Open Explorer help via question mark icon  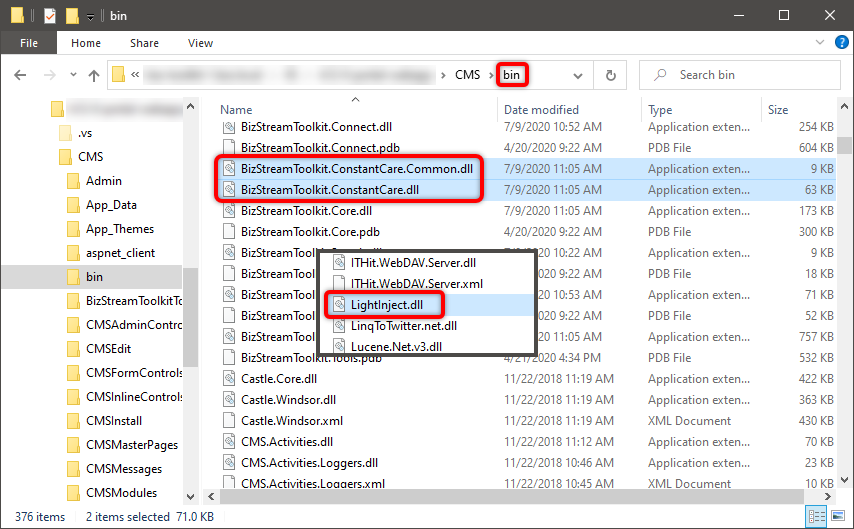pos(841,42)
